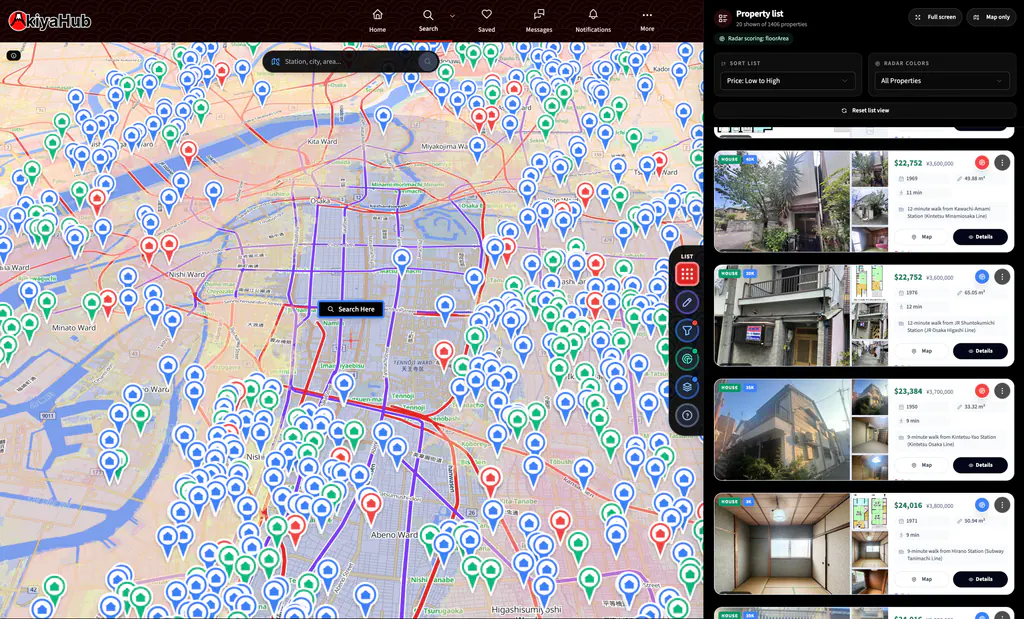This screenshot has height=619, width=1024.
Task: Open three-dot menu on Shuntokumichi card
Action: tap(1002, 276)
